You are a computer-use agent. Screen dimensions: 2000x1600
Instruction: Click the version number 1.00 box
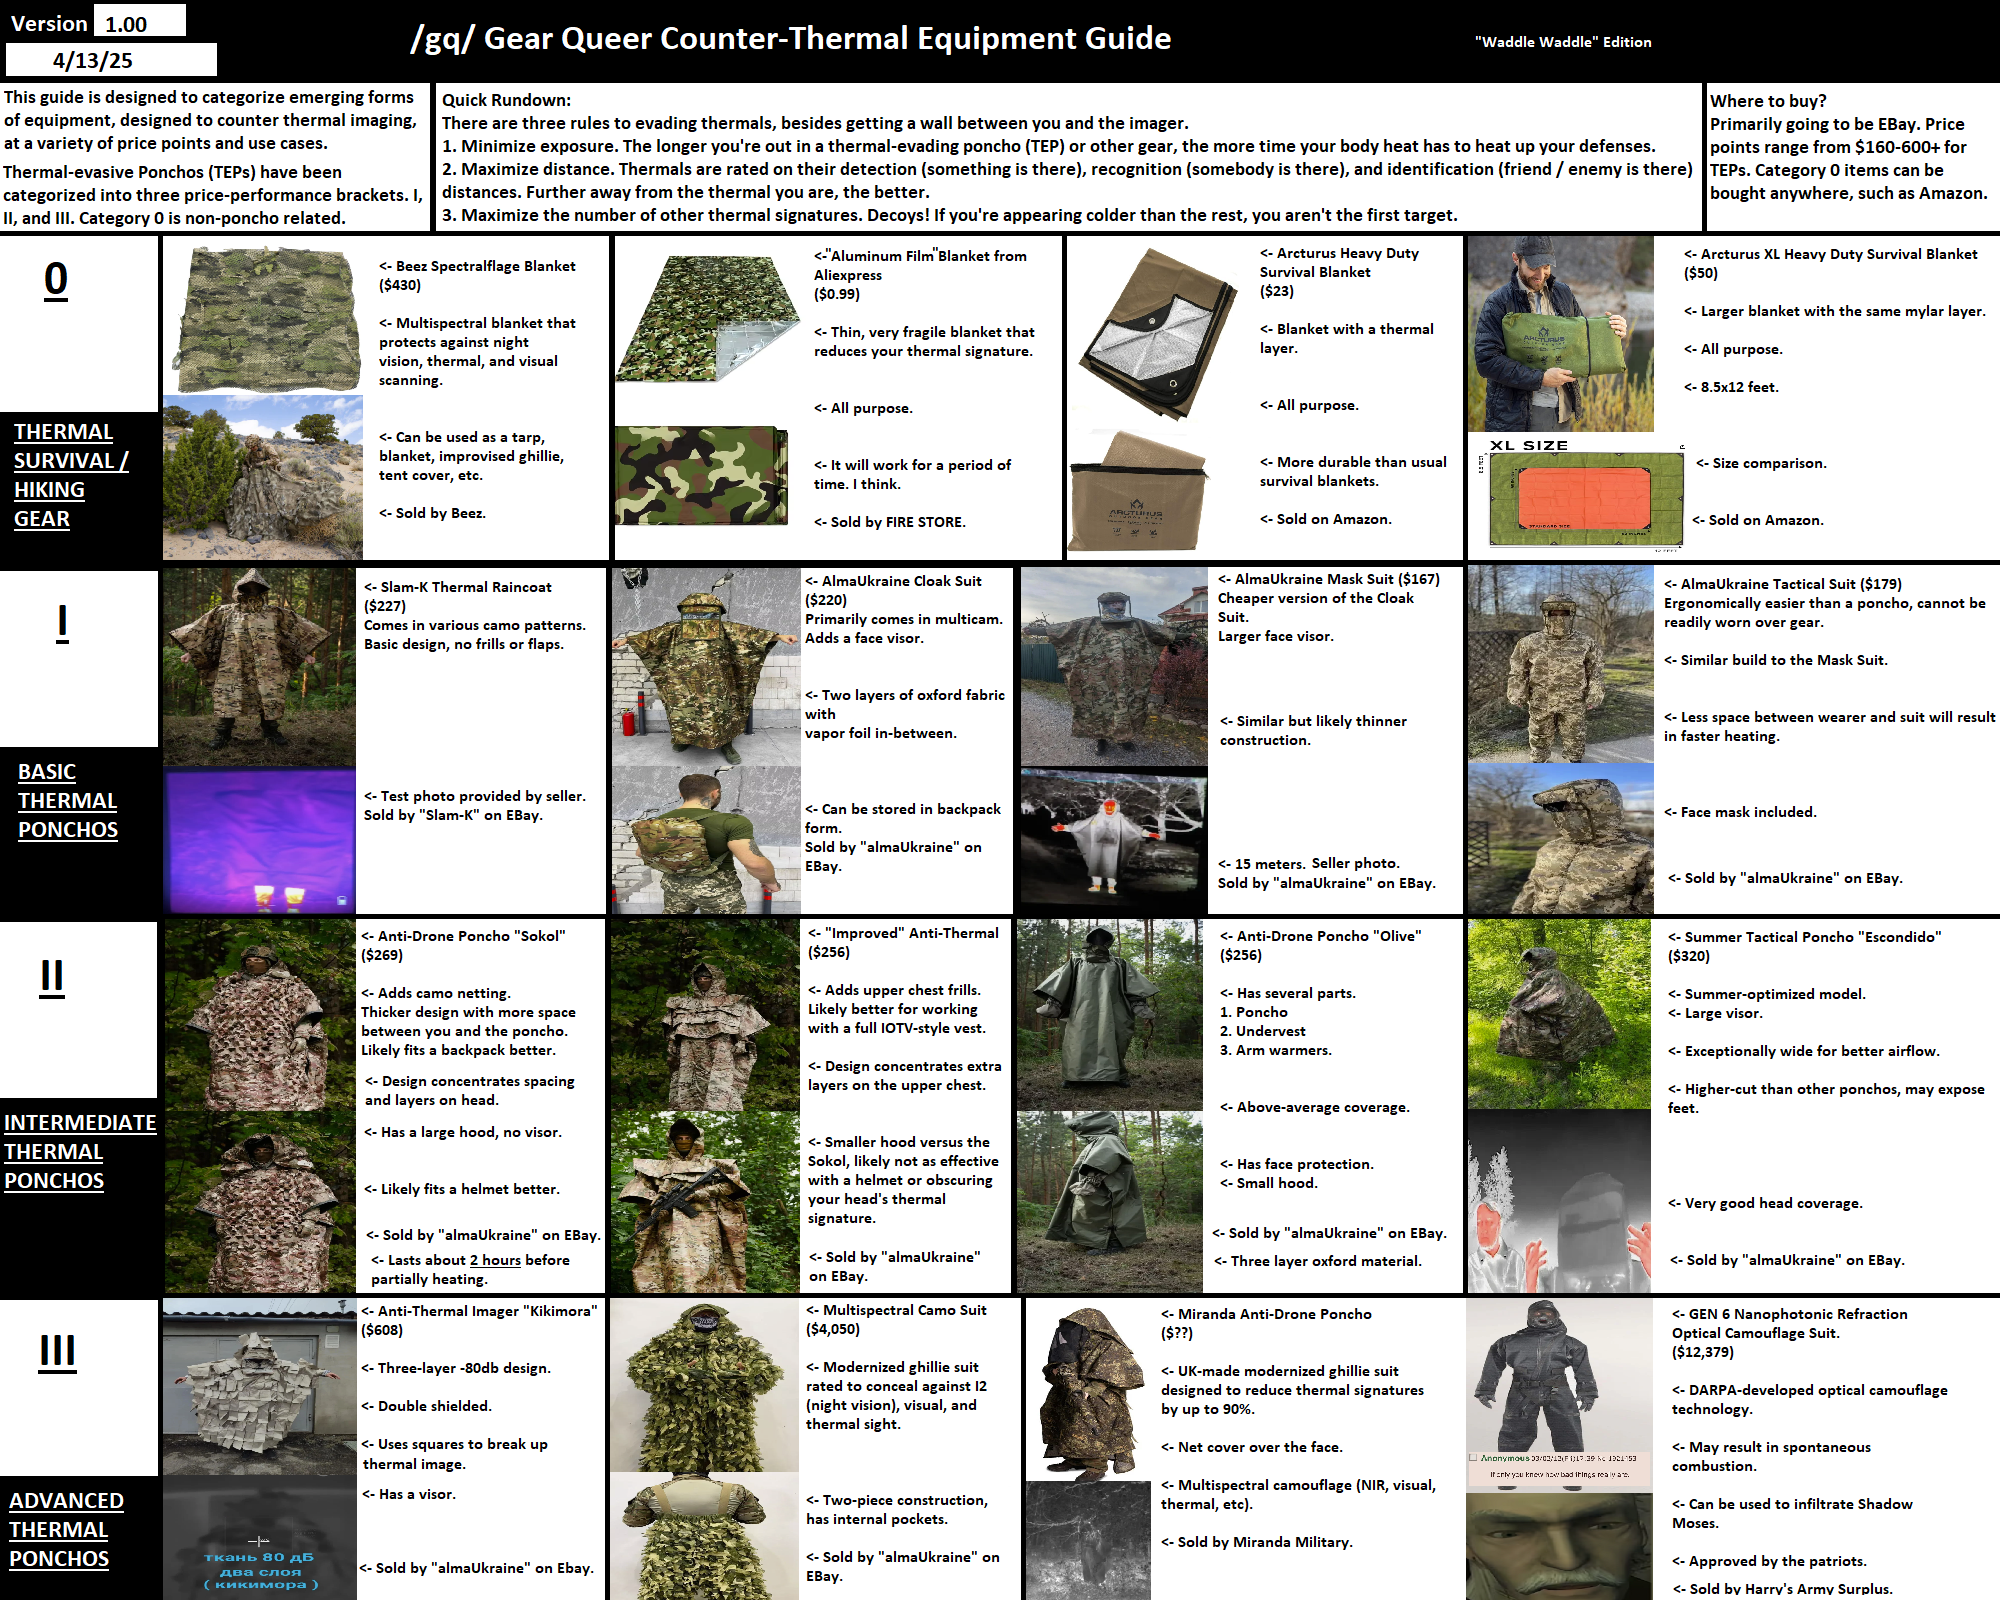[x=140, y=21]
